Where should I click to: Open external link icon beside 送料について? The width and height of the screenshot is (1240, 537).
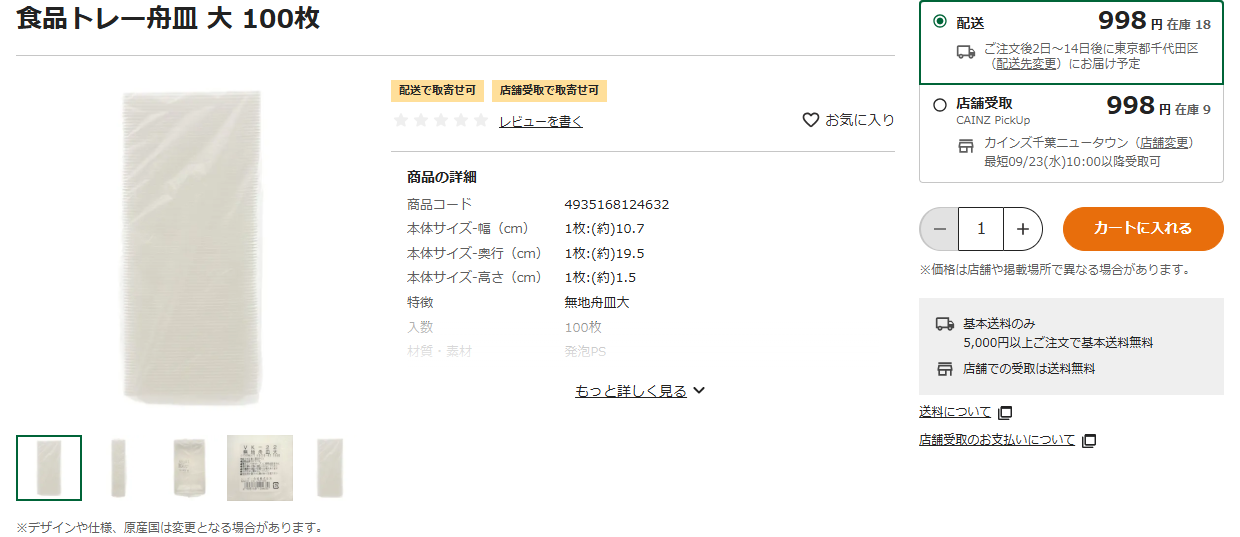tap(1006, 412)
